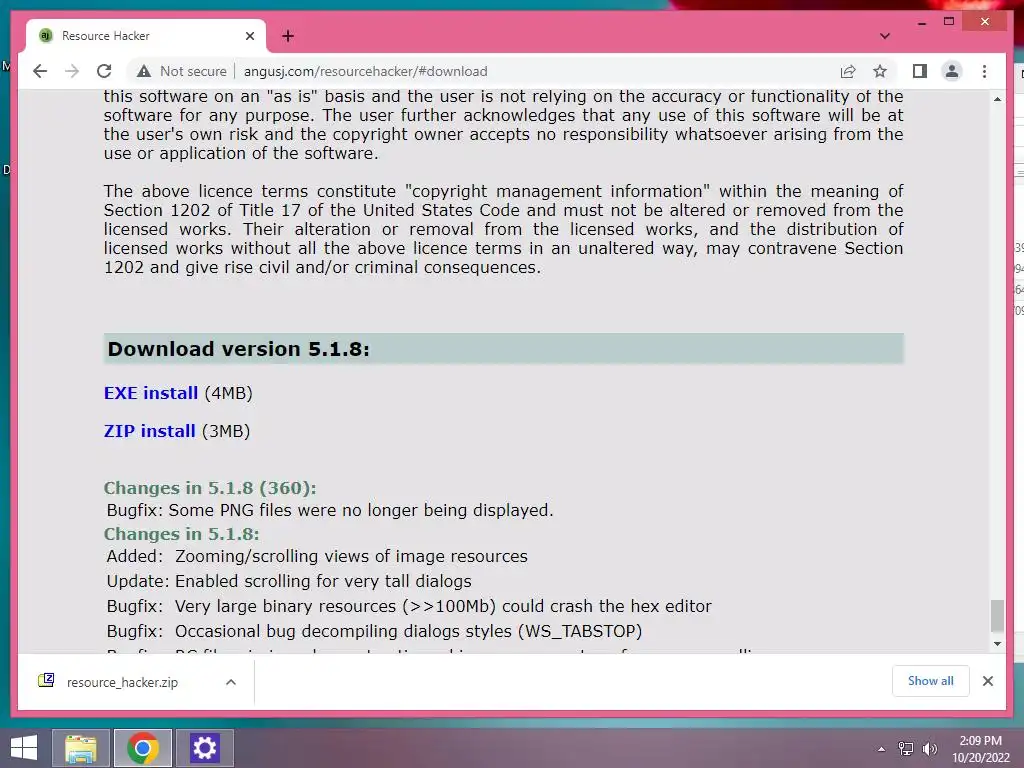Download the EXE install link
This screenshot has width=1024, height=768.
pyautogui.click(x=151, y=393)
